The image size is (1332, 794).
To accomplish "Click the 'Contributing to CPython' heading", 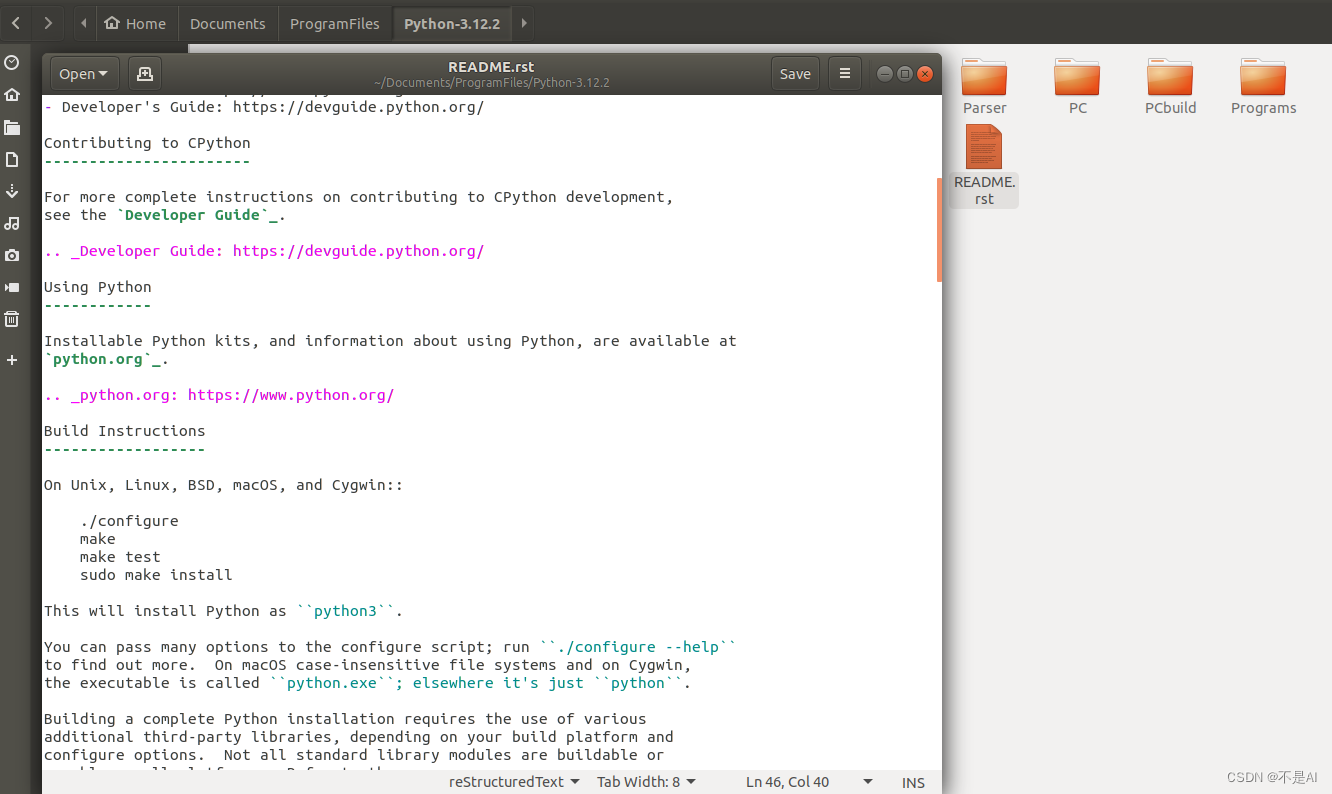I will [x=147, y=143].
